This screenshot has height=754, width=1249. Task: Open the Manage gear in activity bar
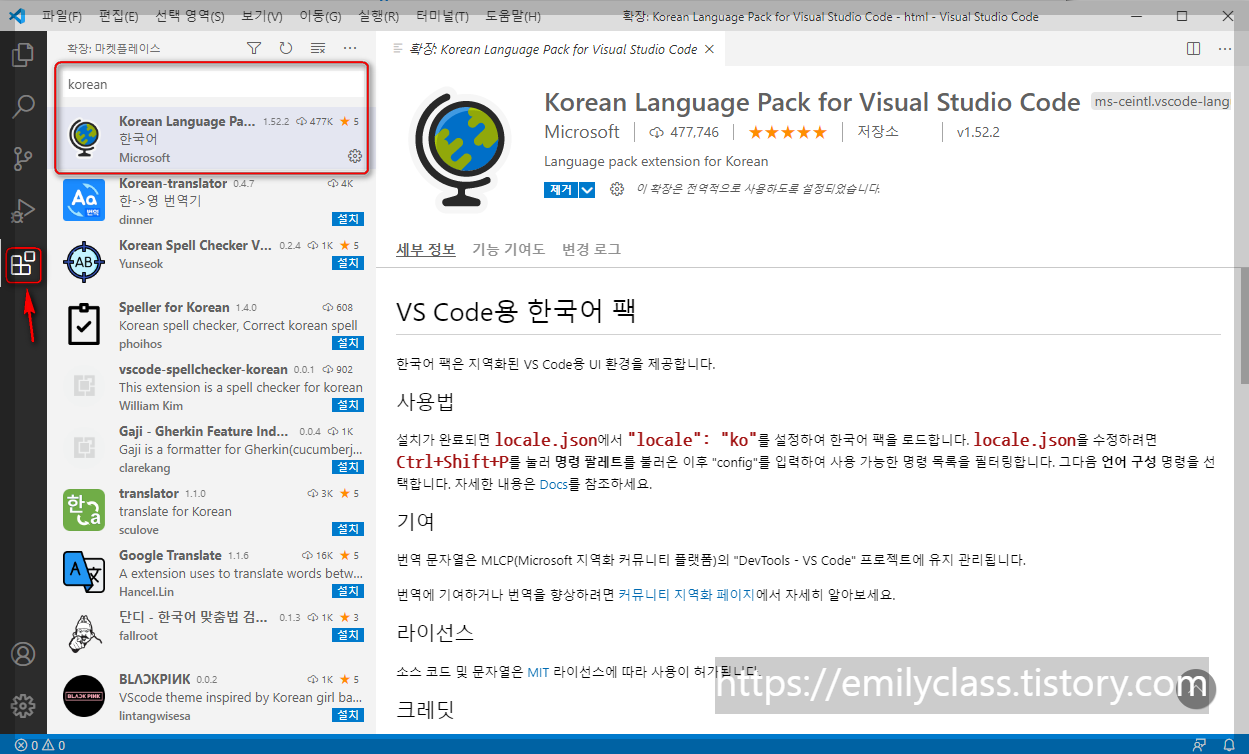pos(23,706)
